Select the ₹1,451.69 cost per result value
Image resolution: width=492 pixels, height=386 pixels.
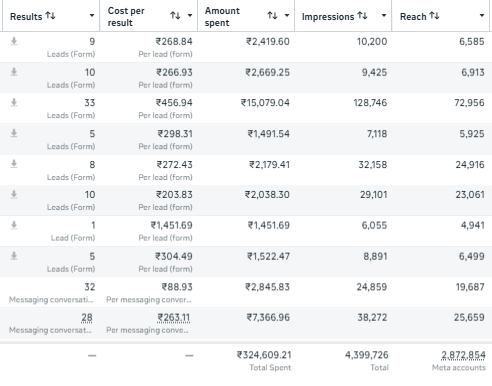(x=171, y=225)
